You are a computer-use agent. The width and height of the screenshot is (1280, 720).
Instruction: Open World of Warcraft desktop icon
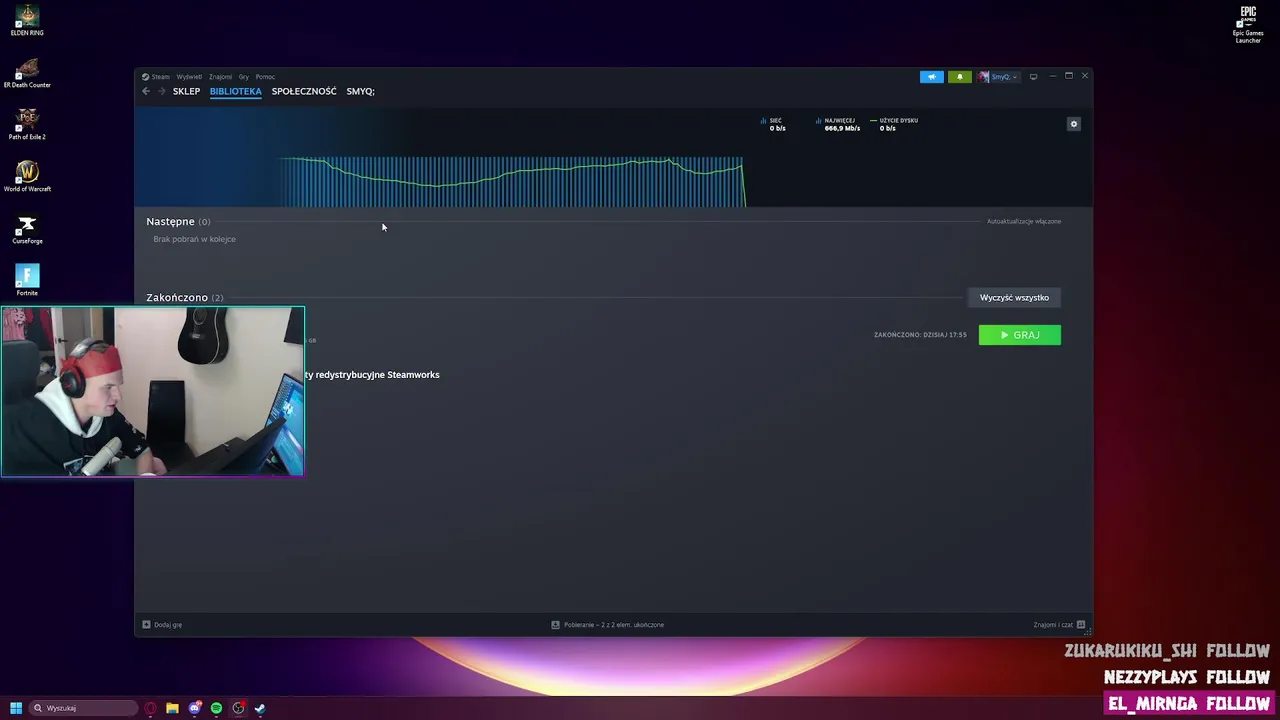27,176
